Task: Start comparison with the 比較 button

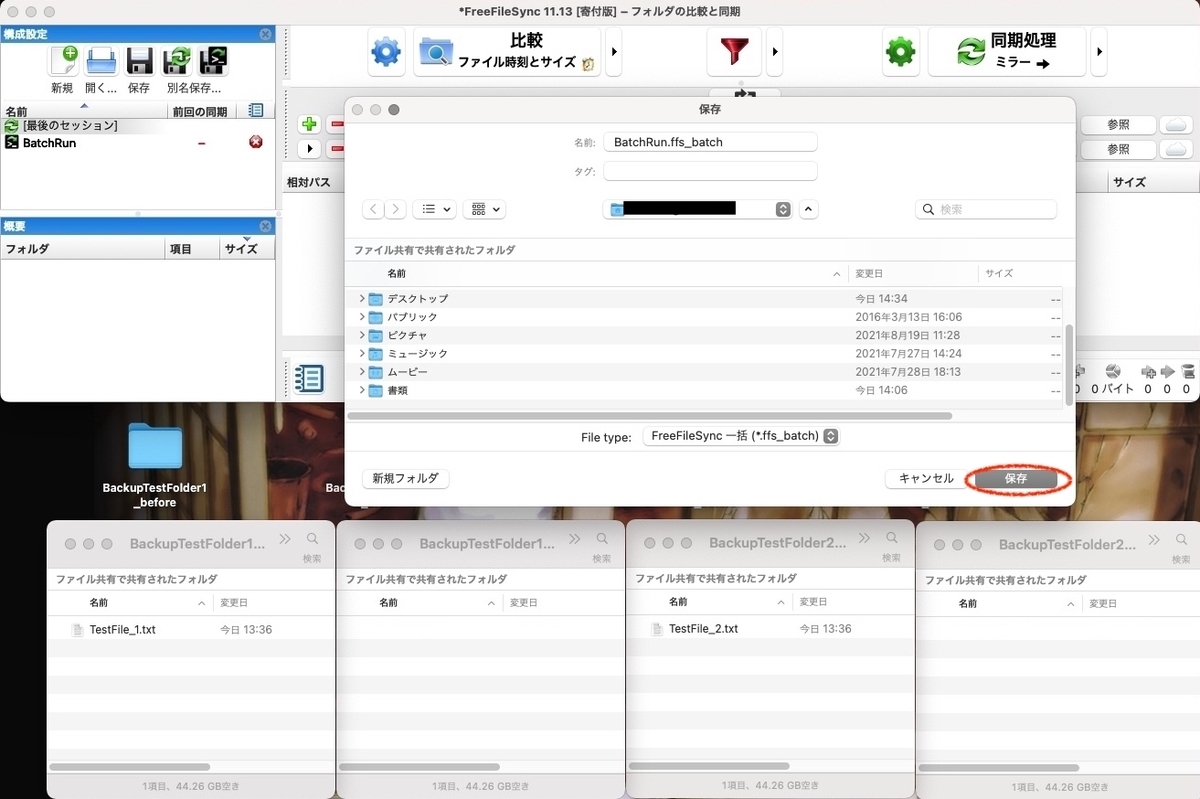Action: point(507,52)
